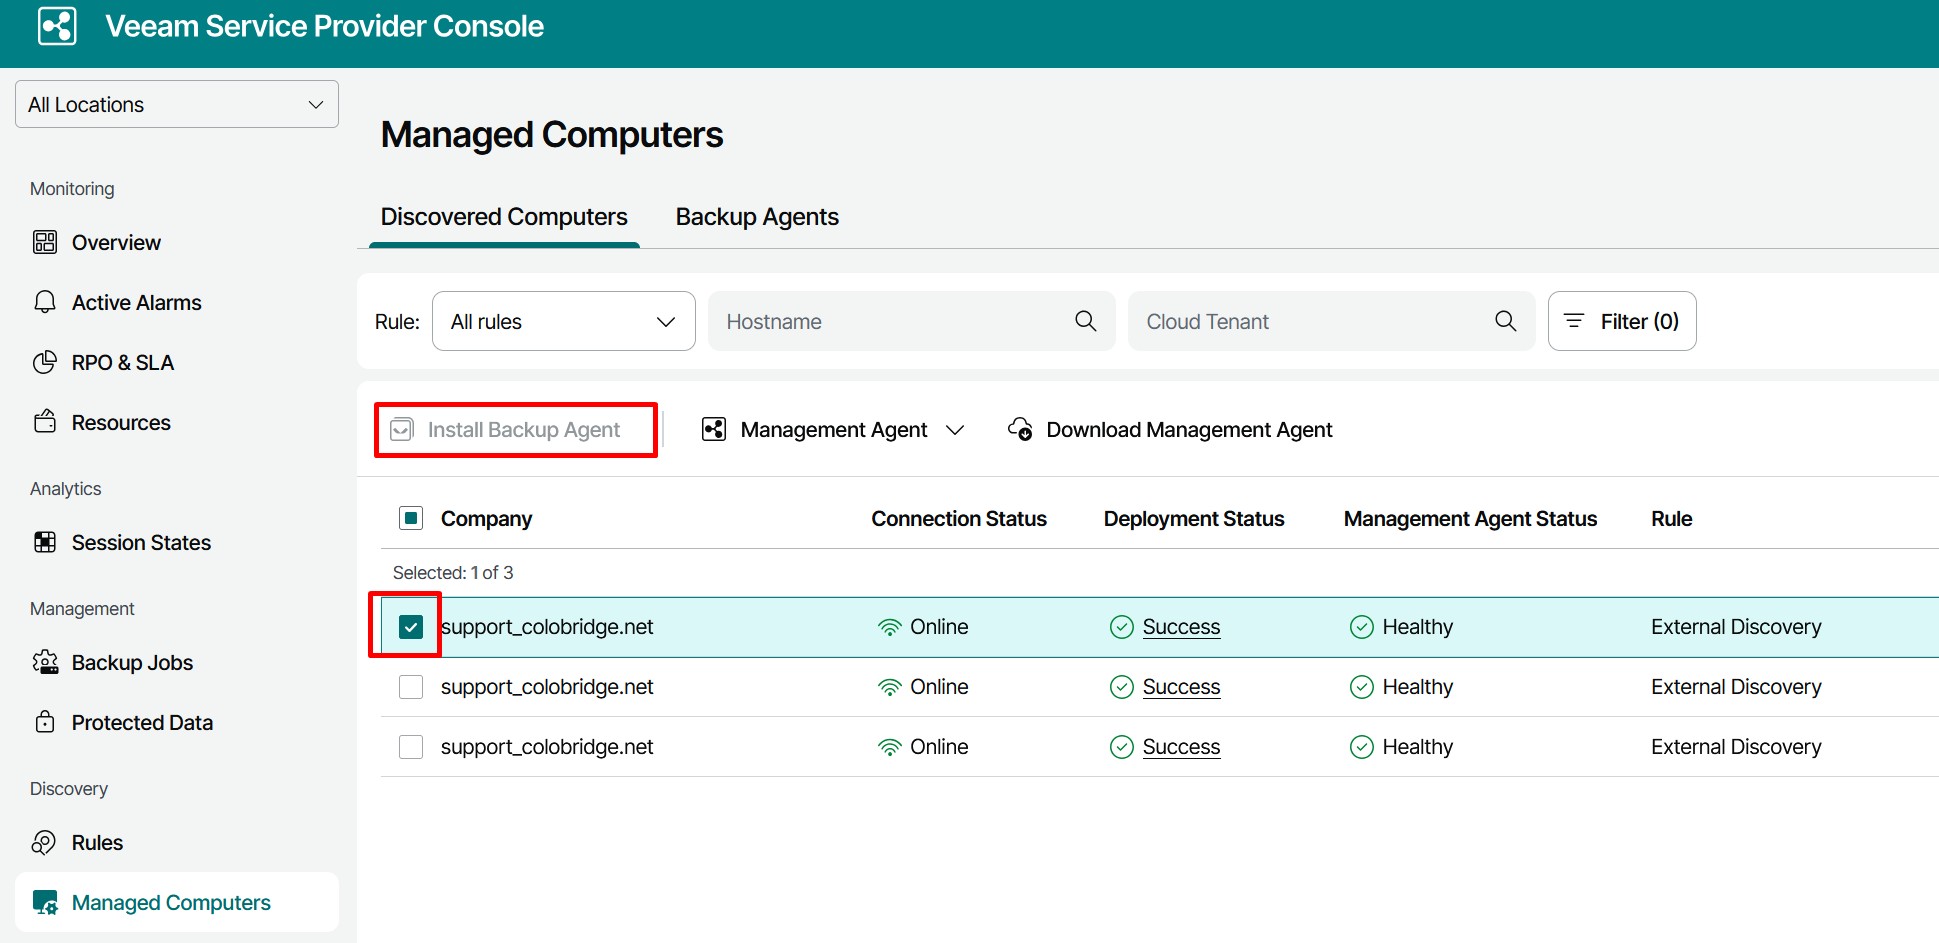Image resolution: width=1939 pixels, height=943 pixels.
Task: Uncheck the first support_colobridge.net row checkbox
Action: point(411,627)
